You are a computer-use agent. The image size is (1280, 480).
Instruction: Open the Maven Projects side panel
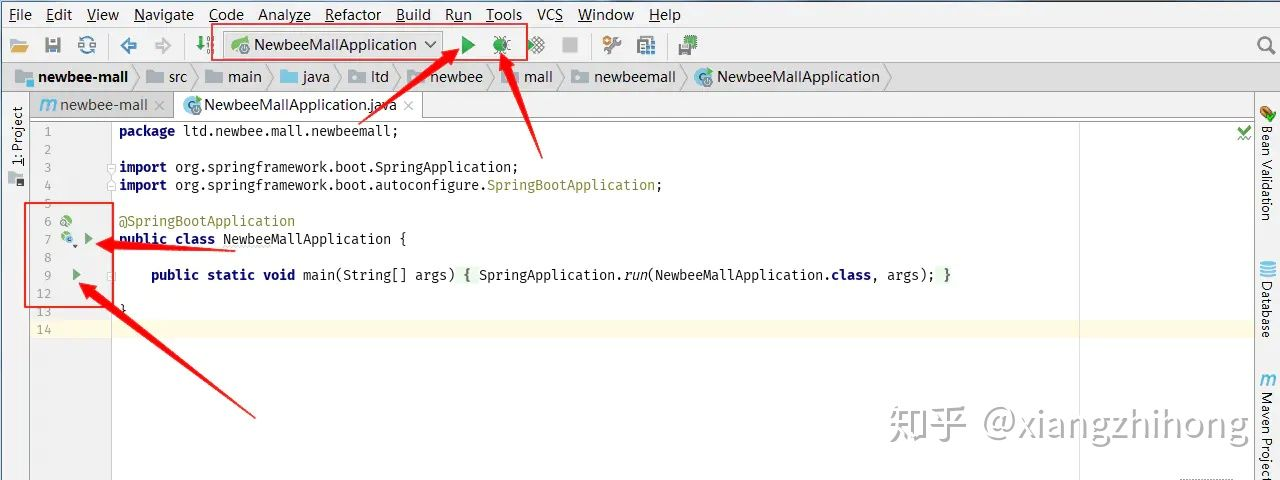(1267, 425)
